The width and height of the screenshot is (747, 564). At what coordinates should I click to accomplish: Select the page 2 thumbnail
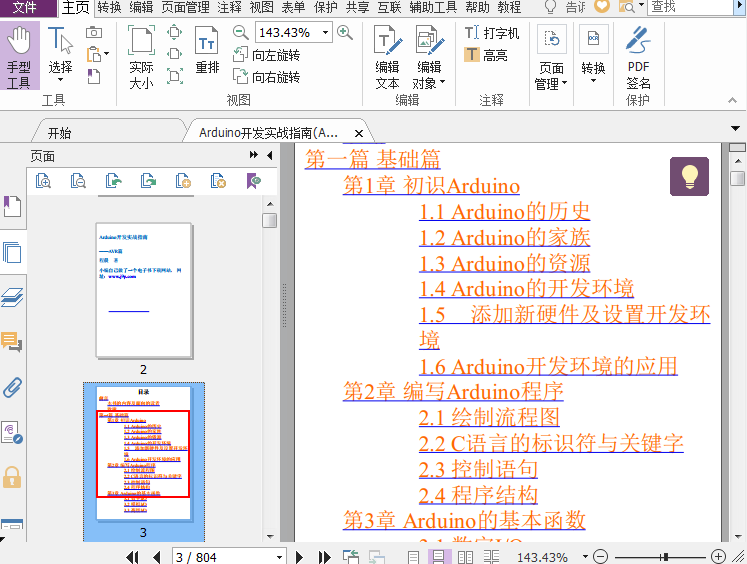[x=143, y=290]
